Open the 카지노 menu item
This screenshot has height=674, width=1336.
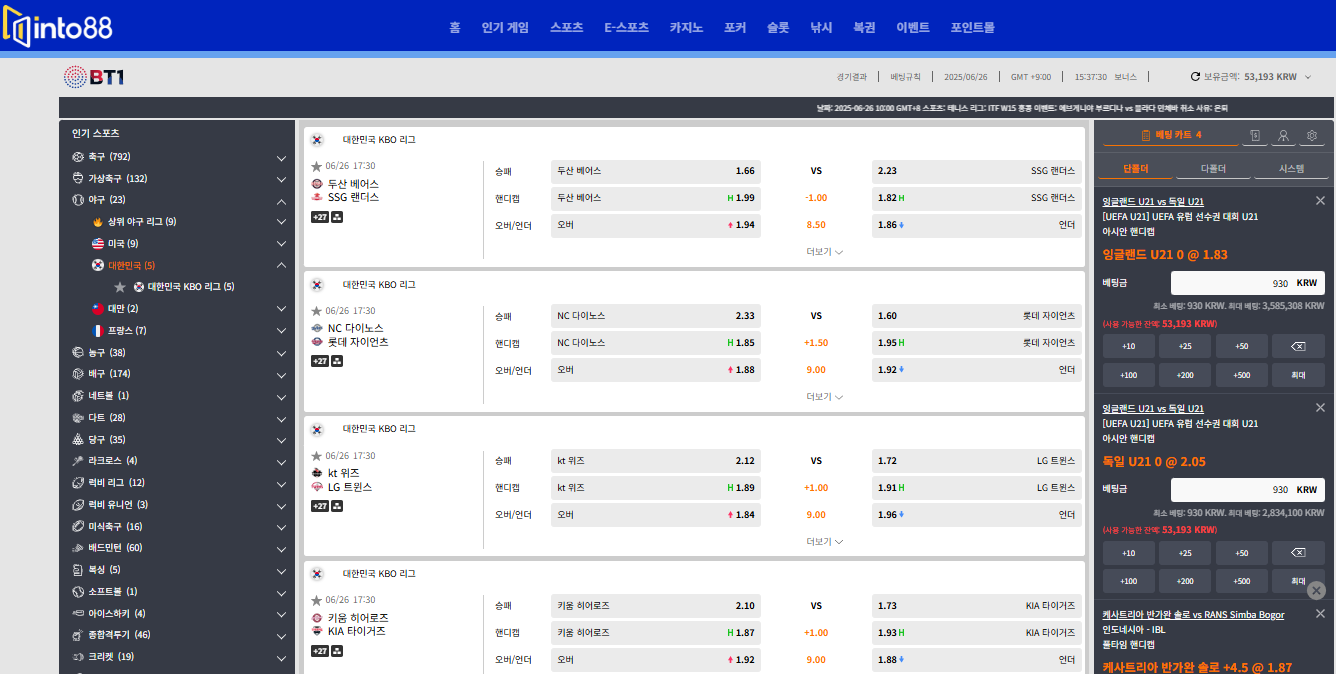[686, 27]
